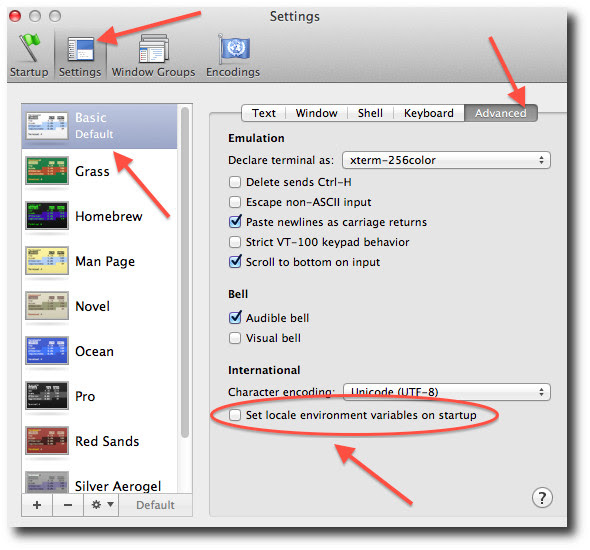Screen dimensions: 590x550
Task: Add a new profile with plus button
Action: coord(37,505)
